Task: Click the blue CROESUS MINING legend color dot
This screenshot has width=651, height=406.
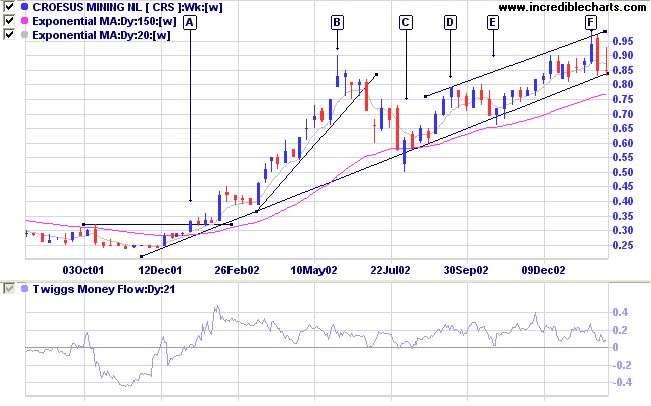Action: 24,7
